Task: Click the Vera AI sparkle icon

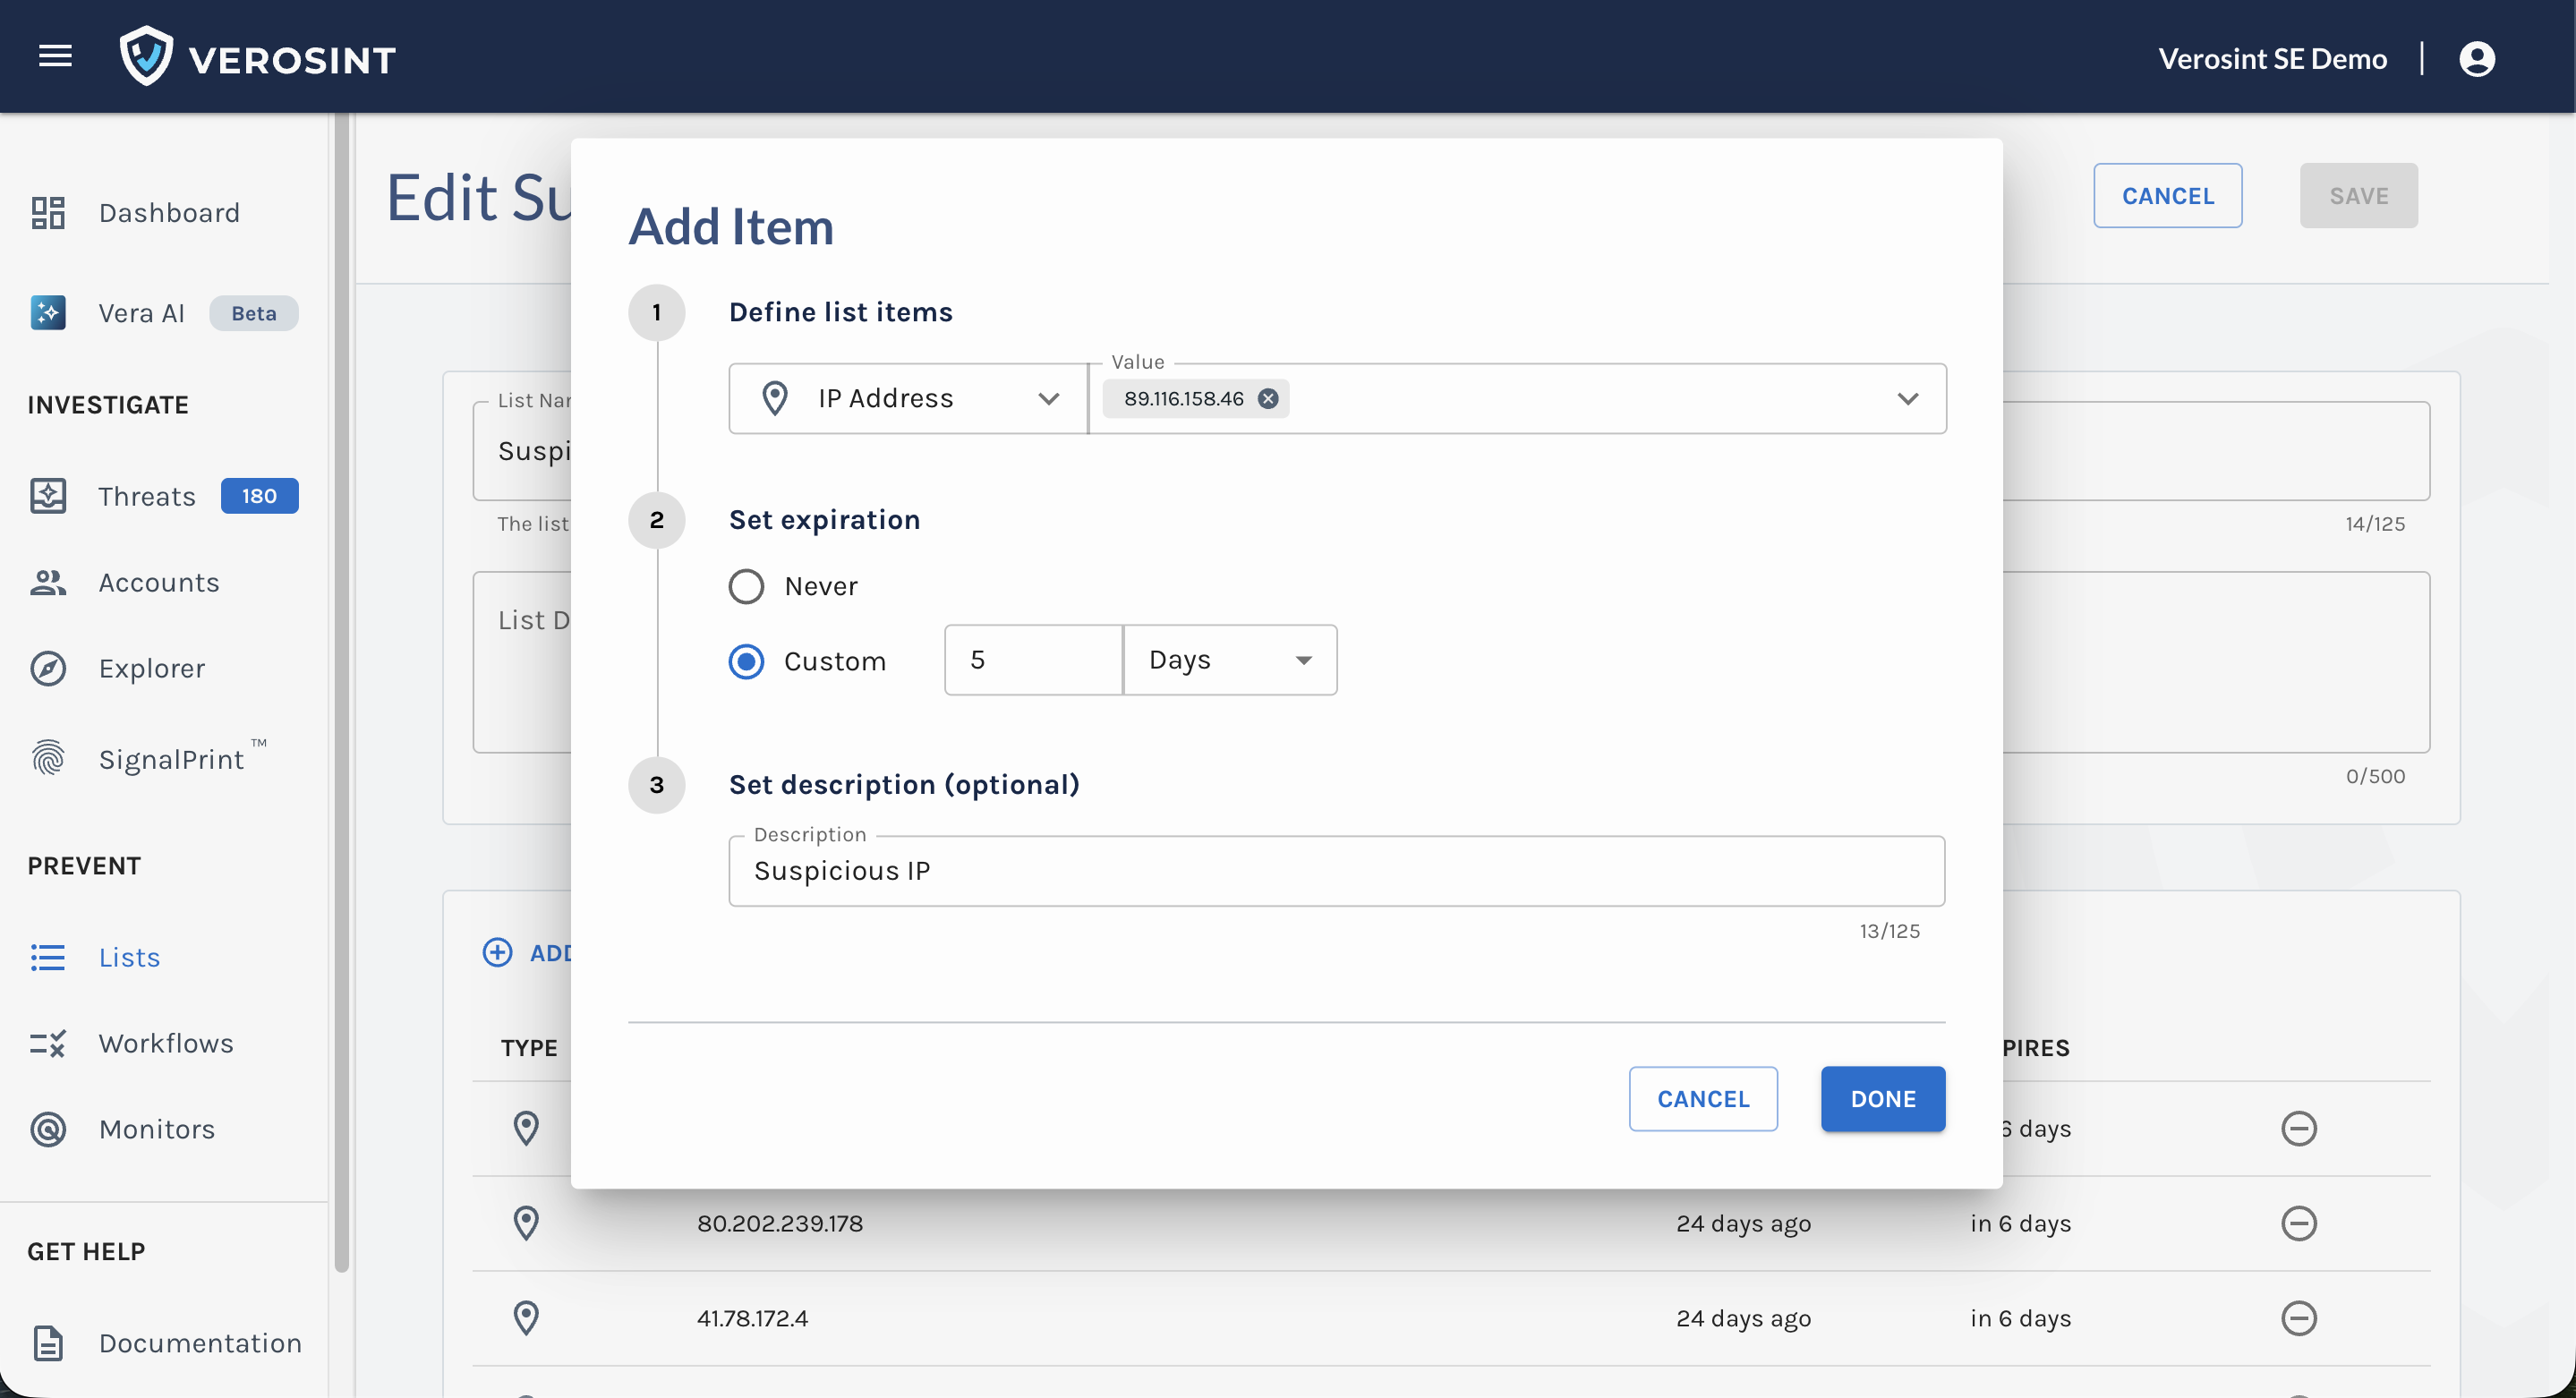Action: click(48, 313)
